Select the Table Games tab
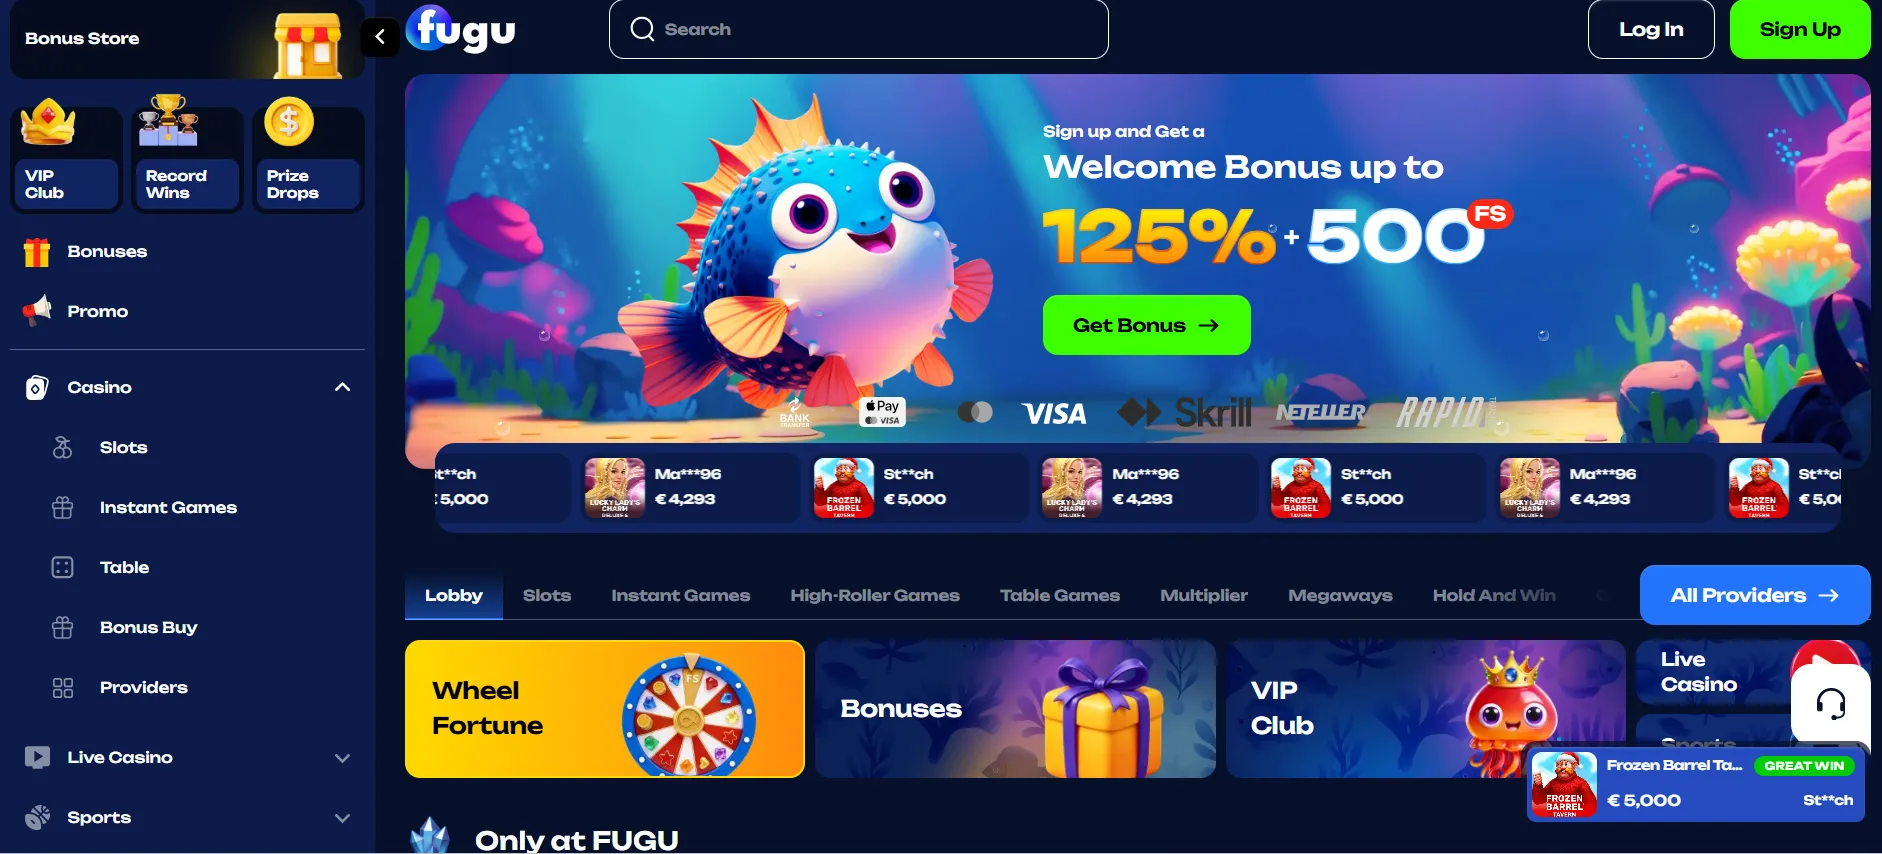 click(x=1060, y=595)
